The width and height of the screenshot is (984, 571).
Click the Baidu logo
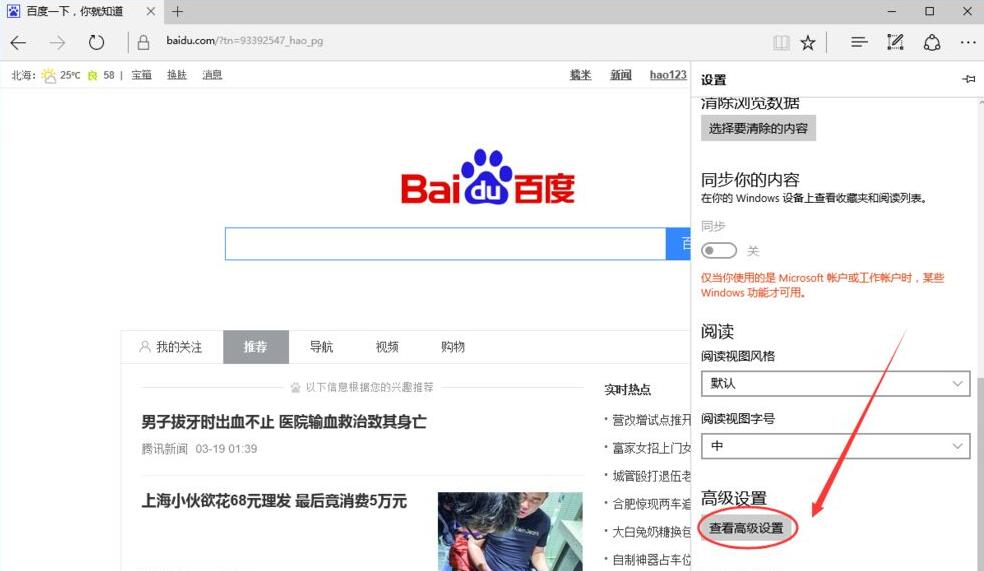tap(488, 178)
